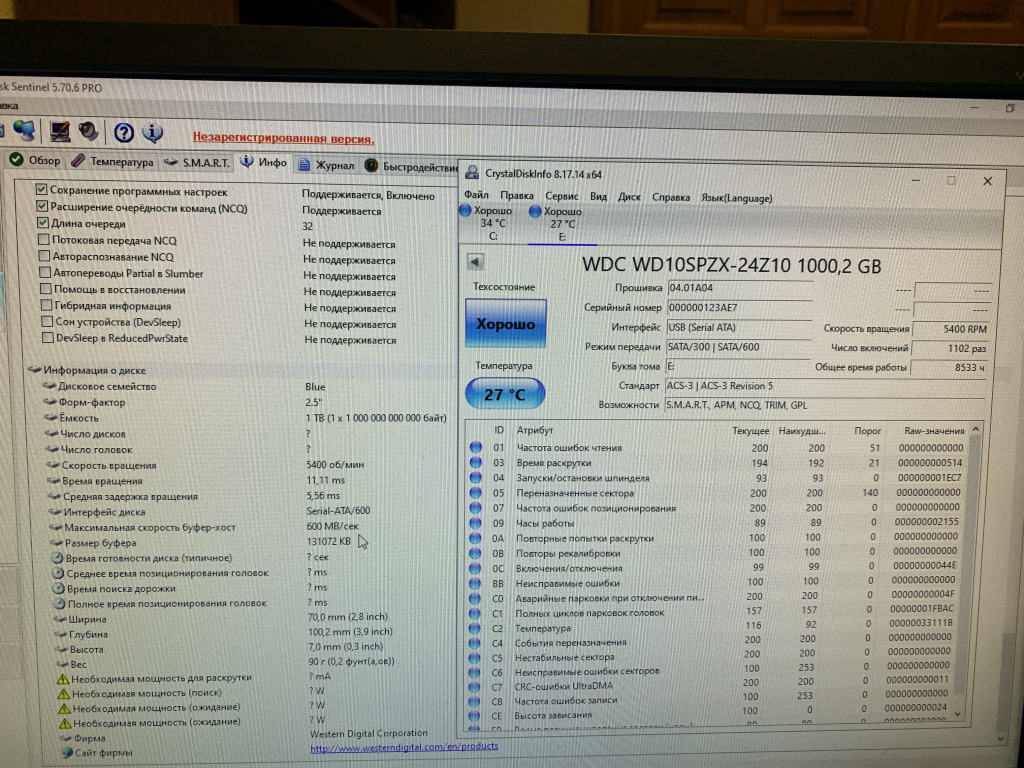The width and height of the screenshot is (1024, 768).
Task: Click the blue health dot for disk E:
Action: pyautogui.click(x=535, y=211)
